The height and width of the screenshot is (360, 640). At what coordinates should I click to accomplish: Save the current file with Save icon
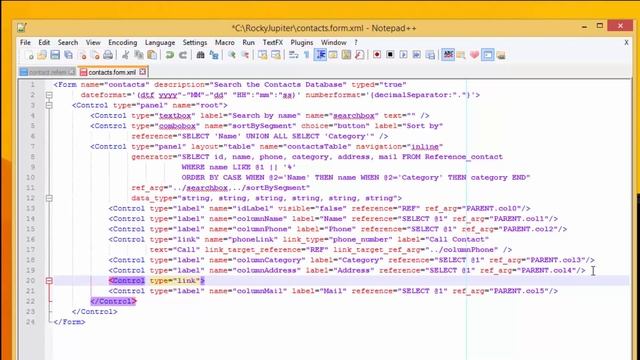(55, 55)
